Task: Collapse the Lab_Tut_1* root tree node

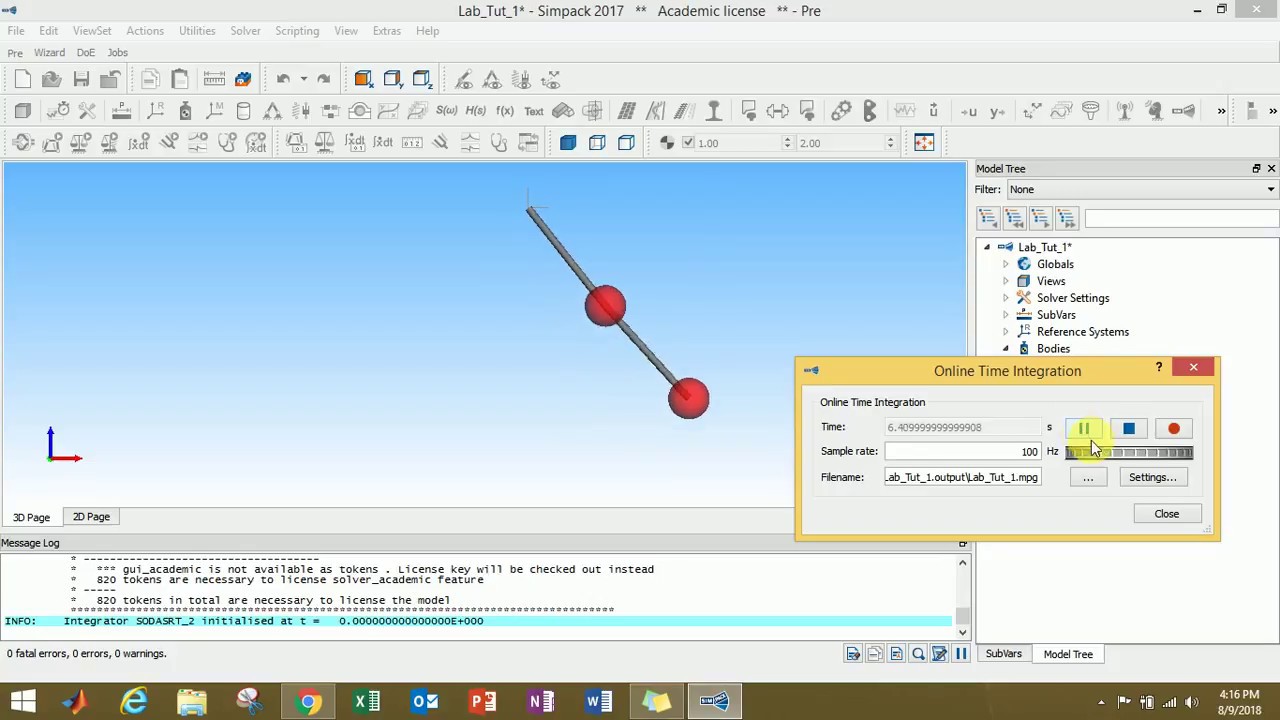Action: click(987, 247)
